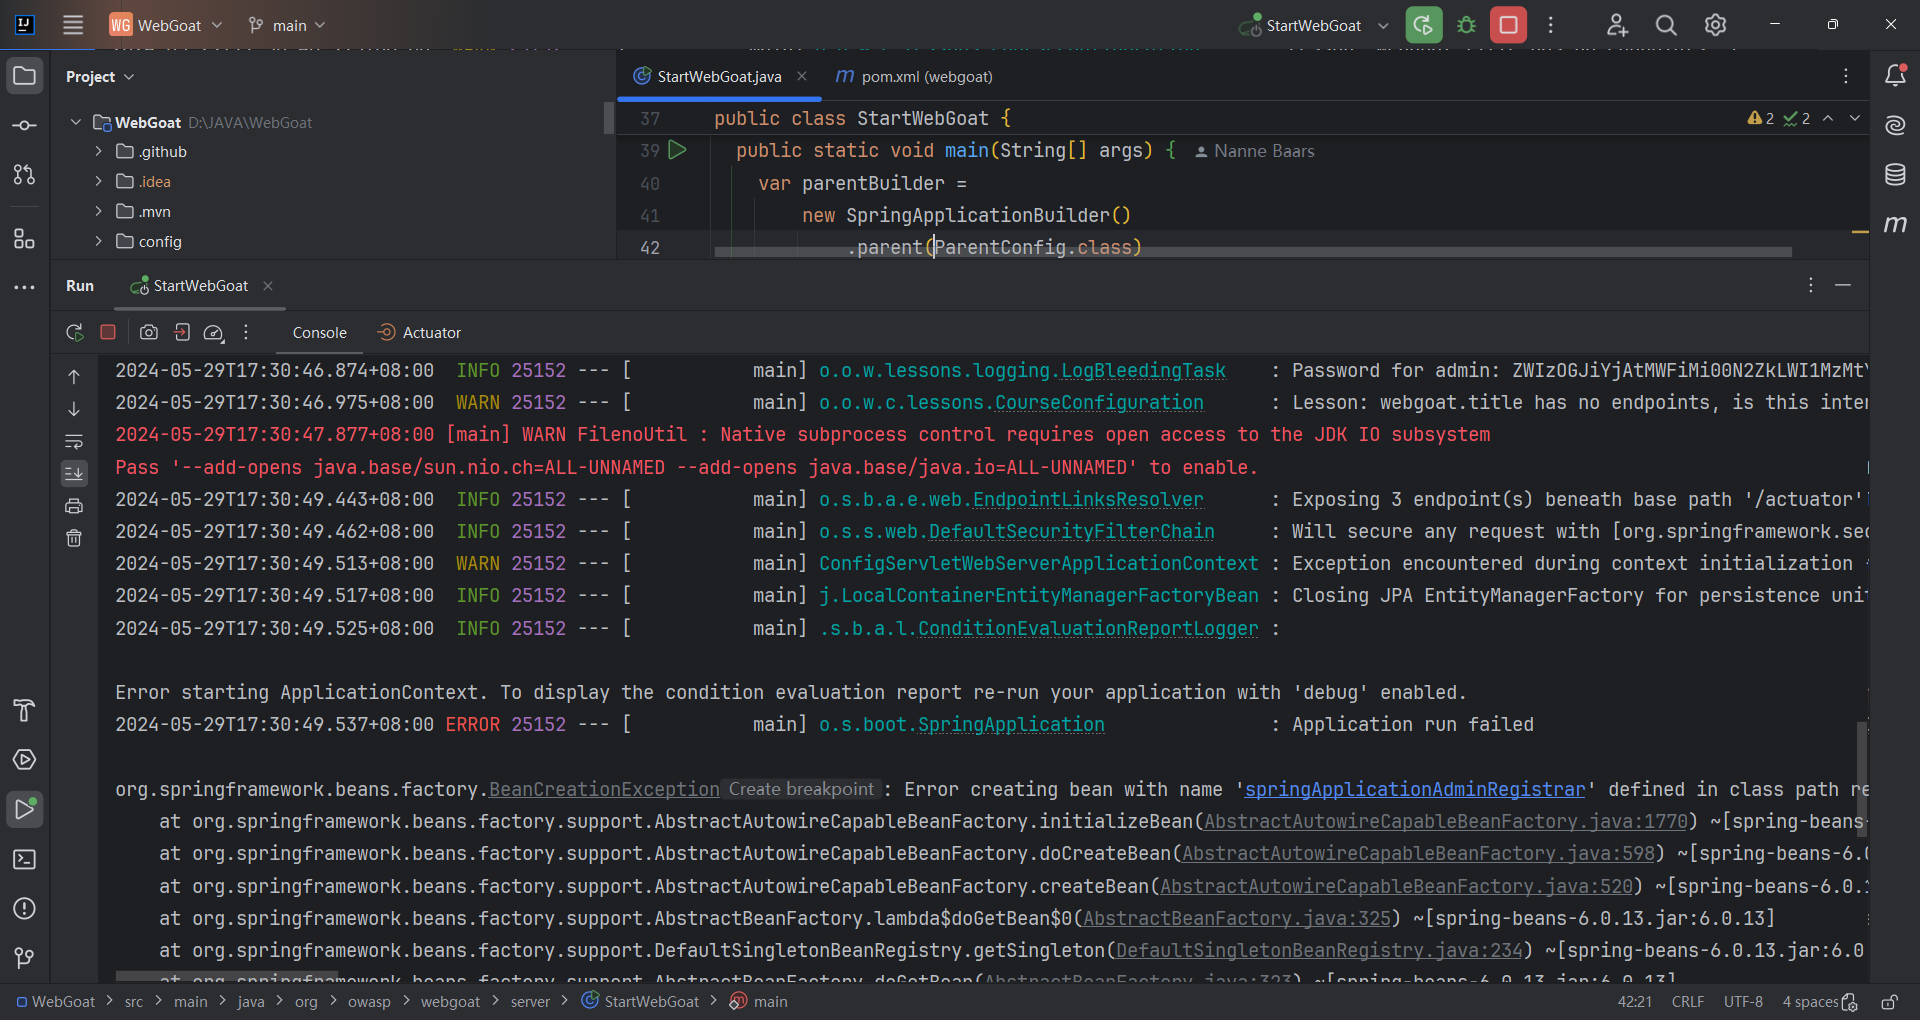1920x1020 pixels.
Task: Click editor horizontal scrollbar
Action: 1253,252
